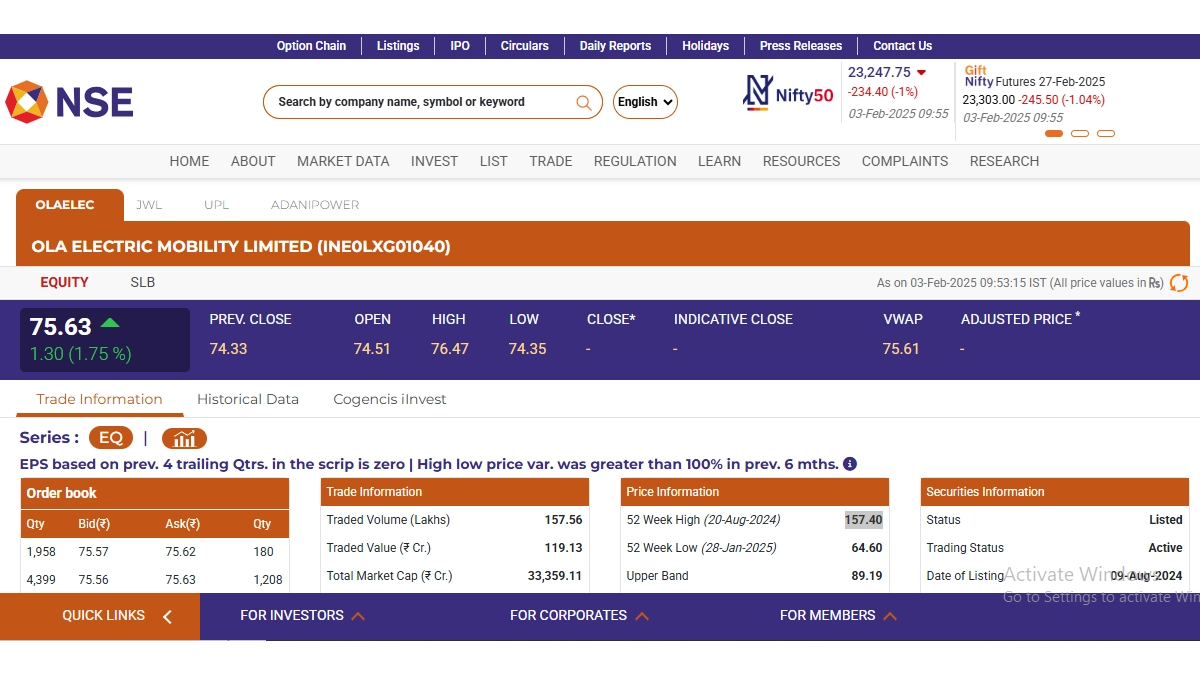
Task: Click the company search input field
Action: pos(420,102)
